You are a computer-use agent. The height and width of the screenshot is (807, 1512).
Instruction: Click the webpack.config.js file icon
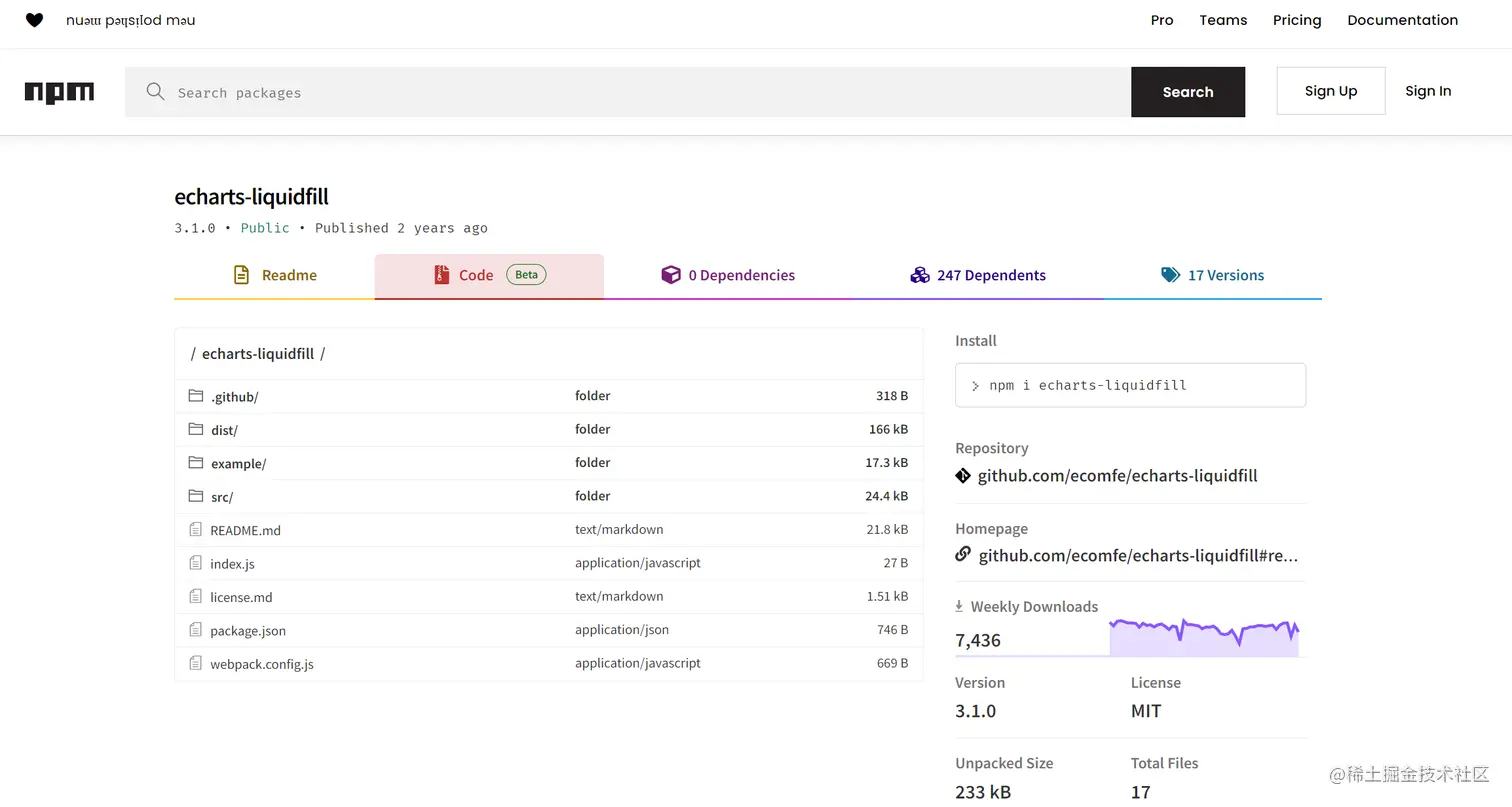click(196, 663)
